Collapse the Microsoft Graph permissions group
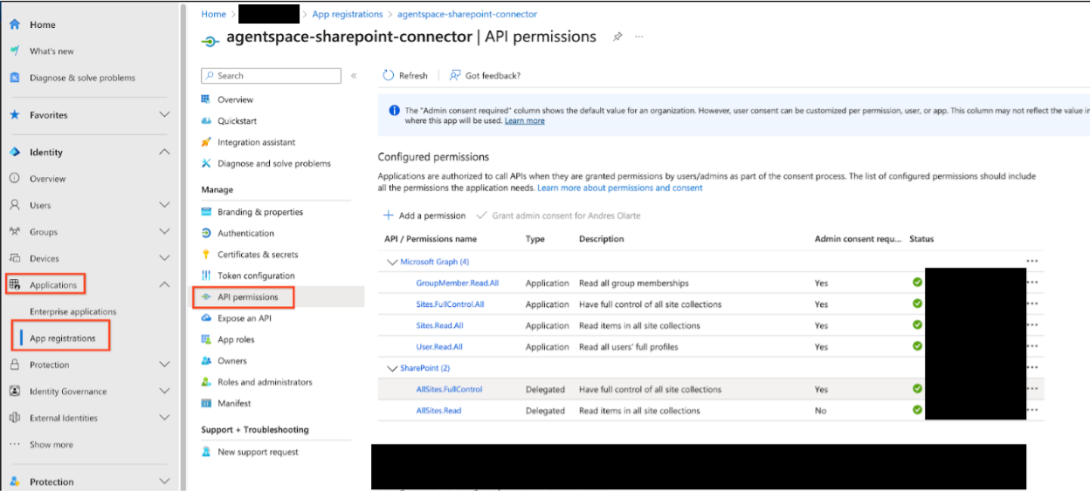Image resolution: width=1092 pixels, height=494 pixels. [390, 262]
